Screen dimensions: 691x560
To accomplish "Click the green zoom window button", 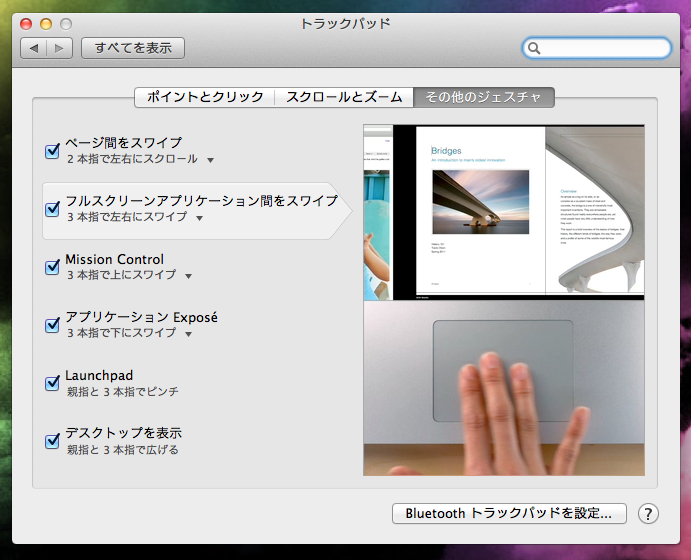I will coord(66,23).
